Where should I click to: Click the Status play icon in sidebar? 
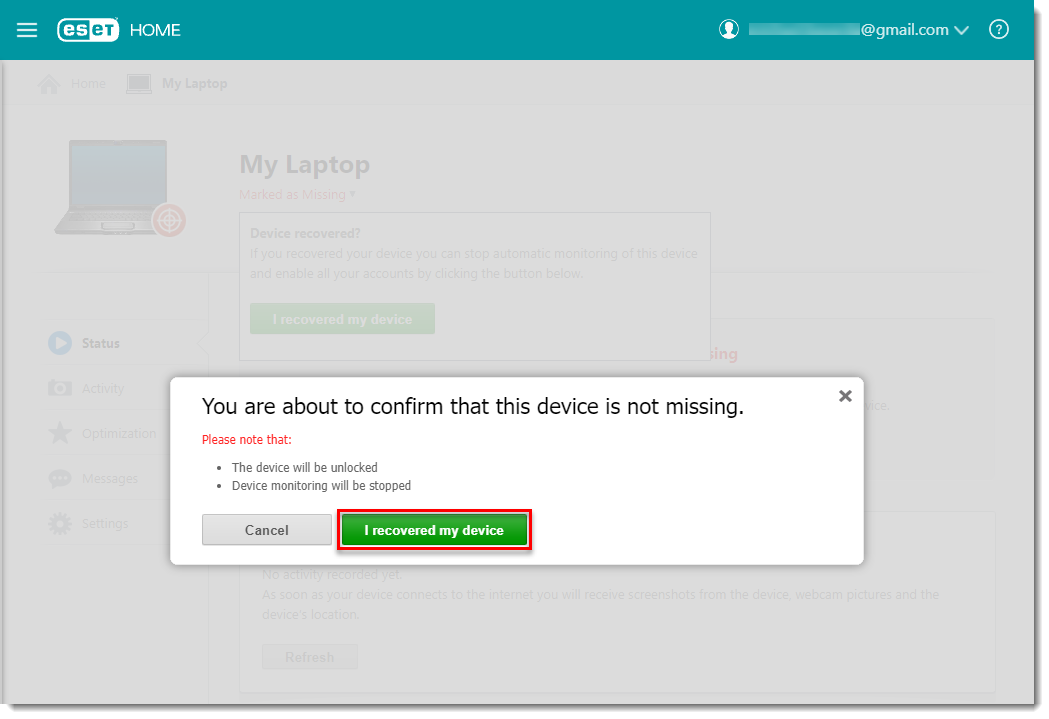click(60, 343)
